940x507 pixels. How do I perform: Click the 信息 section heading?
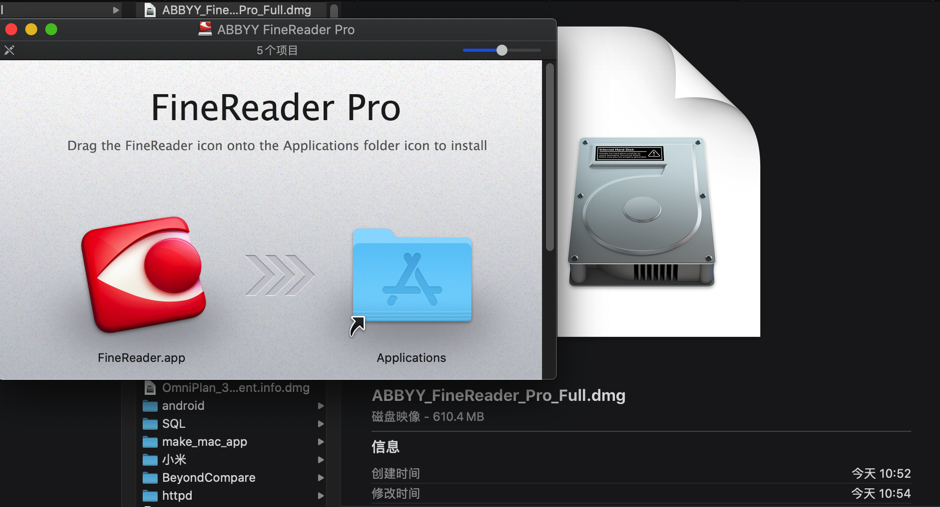[x=385, y=446]
